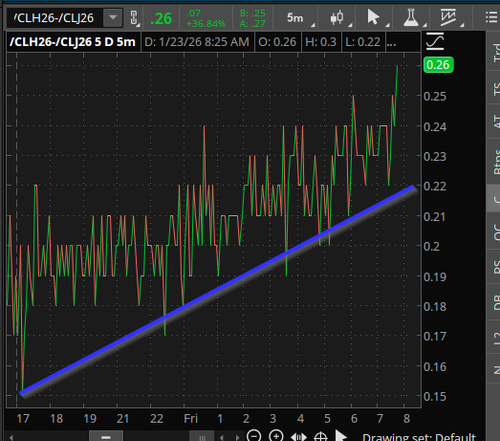The width and height of the screenshot is (500, 441).
Task: Open the Drawing set: Default menu
Action: click(x=419, y=437)
